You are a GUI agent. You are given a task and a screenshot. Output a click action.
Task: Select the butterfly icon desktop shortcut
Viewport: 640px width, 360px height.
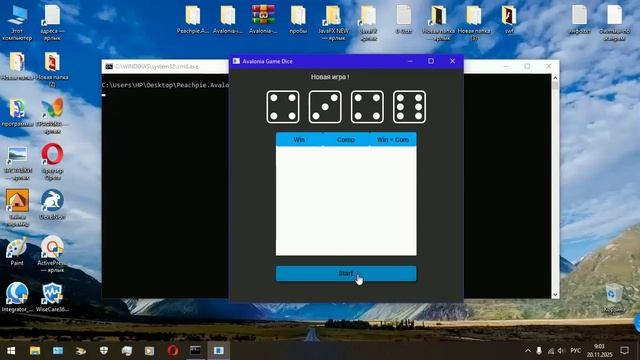pos(52,116)
